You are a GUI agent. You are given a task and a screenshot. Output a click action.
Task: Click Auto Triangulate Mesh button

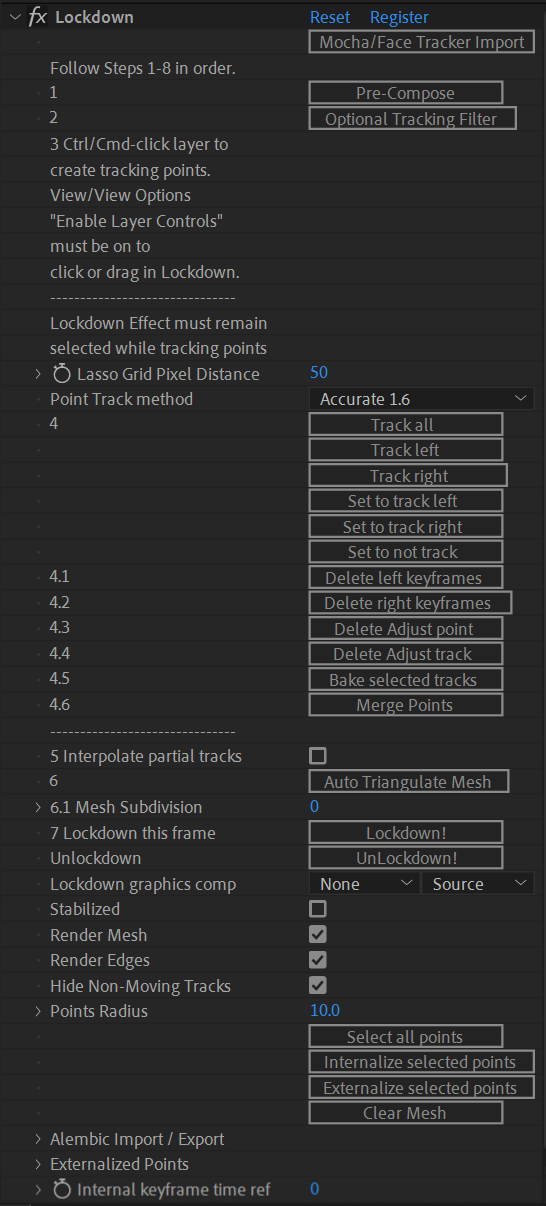pyautogui.click(x=409, y=782)
